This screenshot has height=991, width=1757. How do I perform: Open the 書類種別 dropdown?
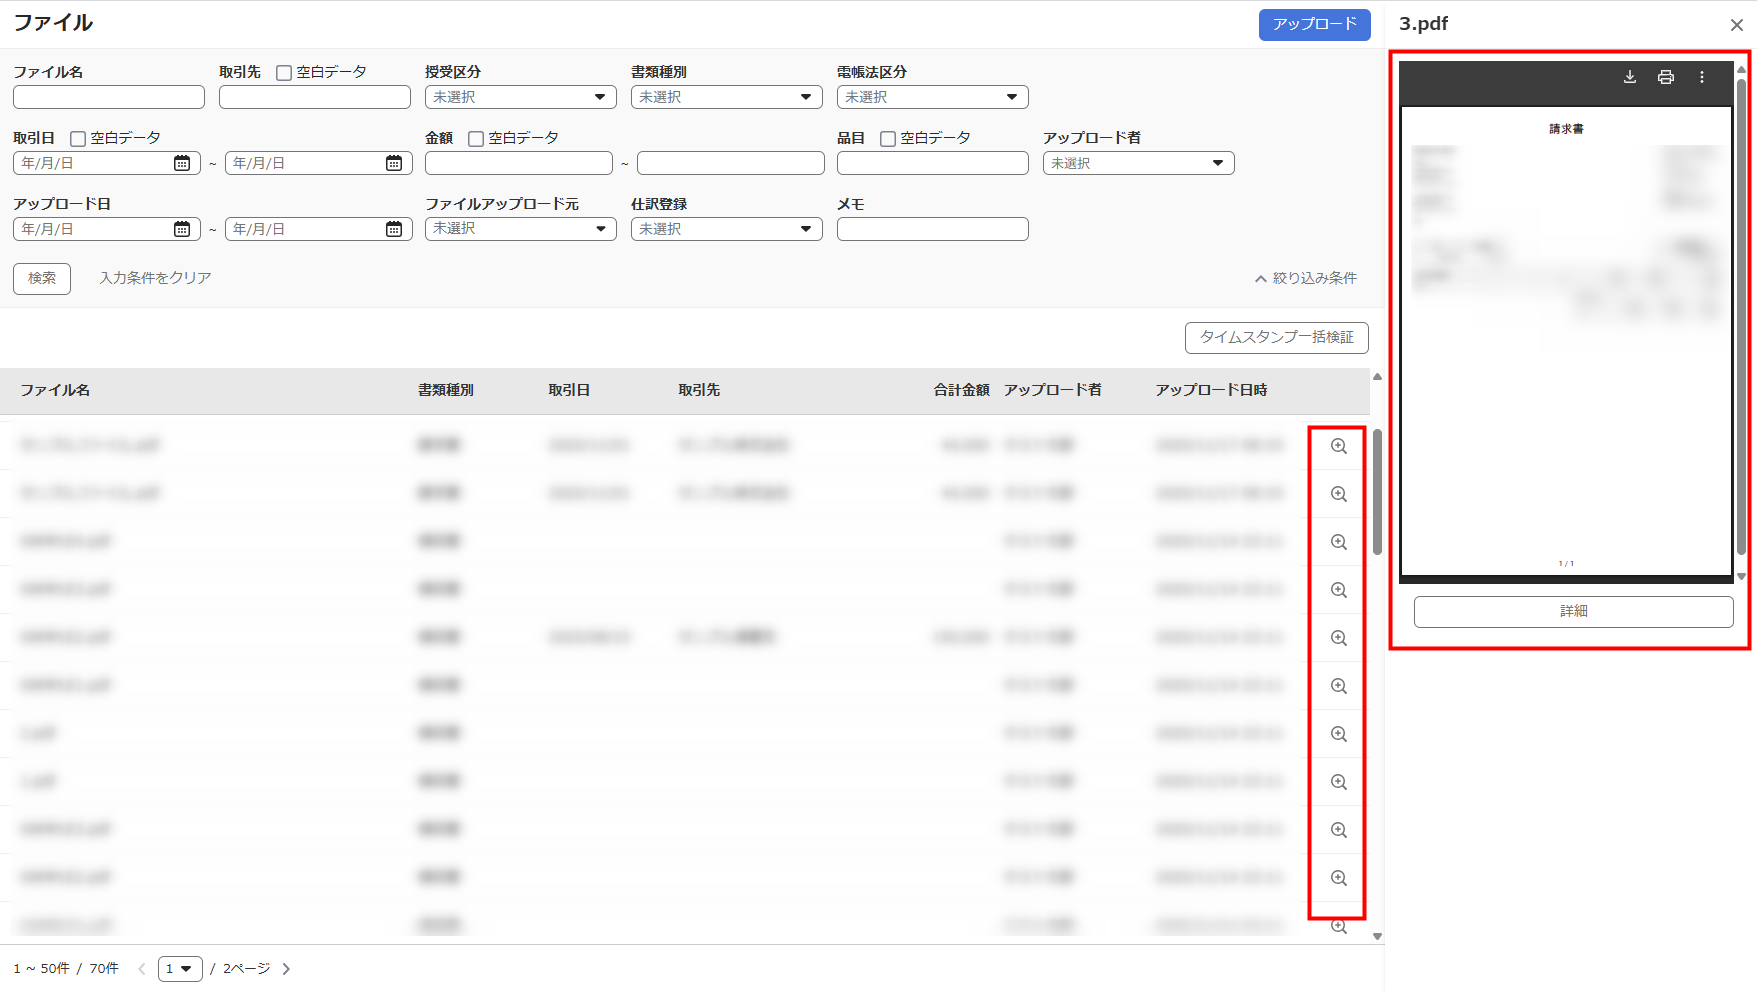[x=726, y=97]
